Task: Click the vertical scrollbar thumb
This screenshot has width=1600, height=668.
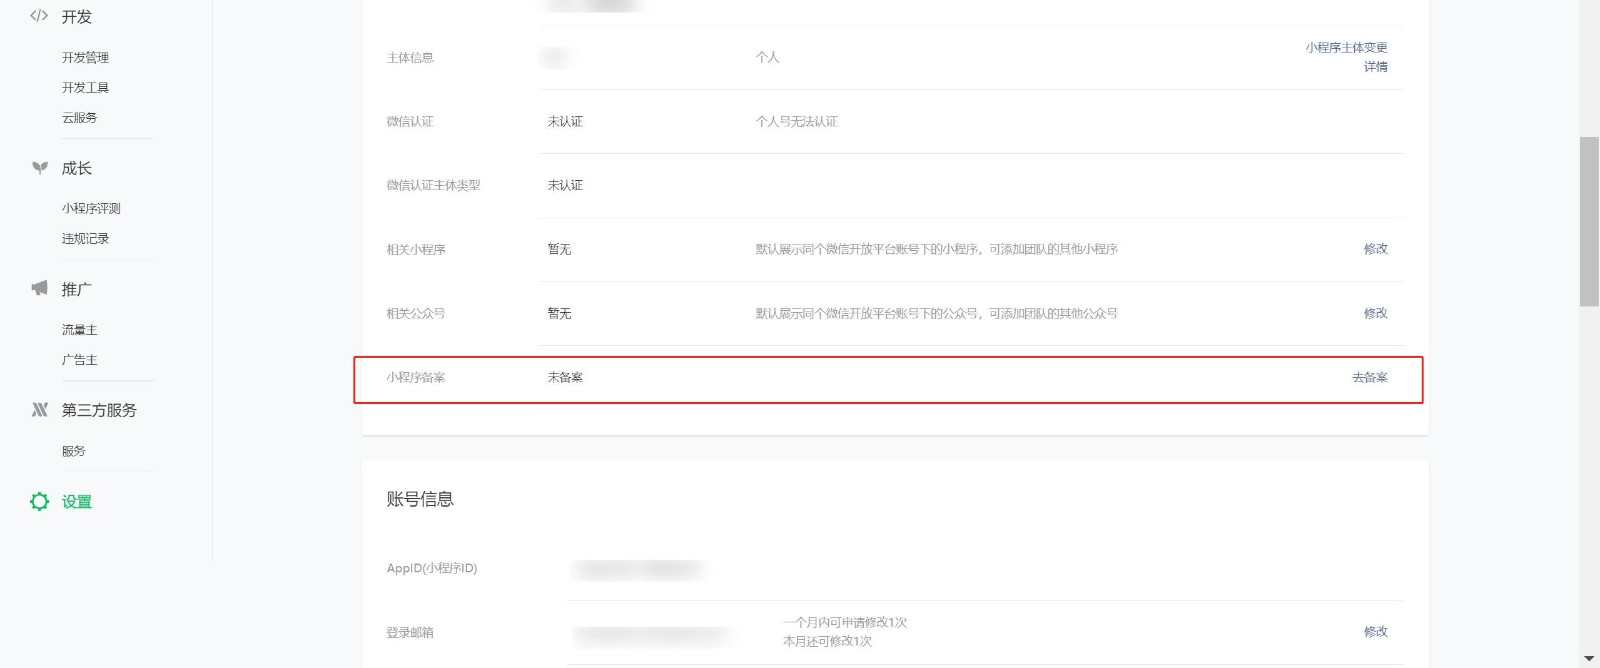Action: [x=1589, y=221]
